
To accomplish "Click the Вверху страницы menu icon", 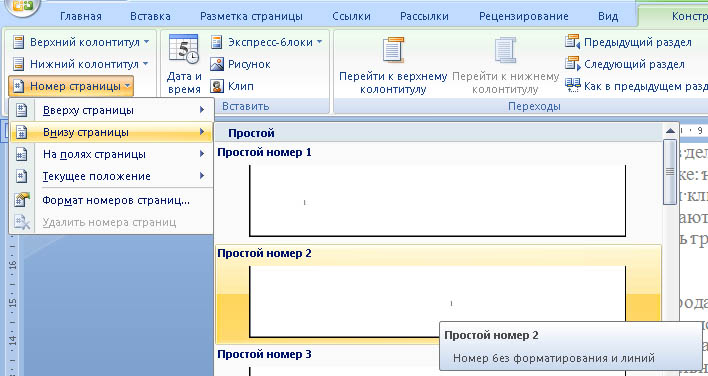I will pyautogui.click(x=22, y=110).
